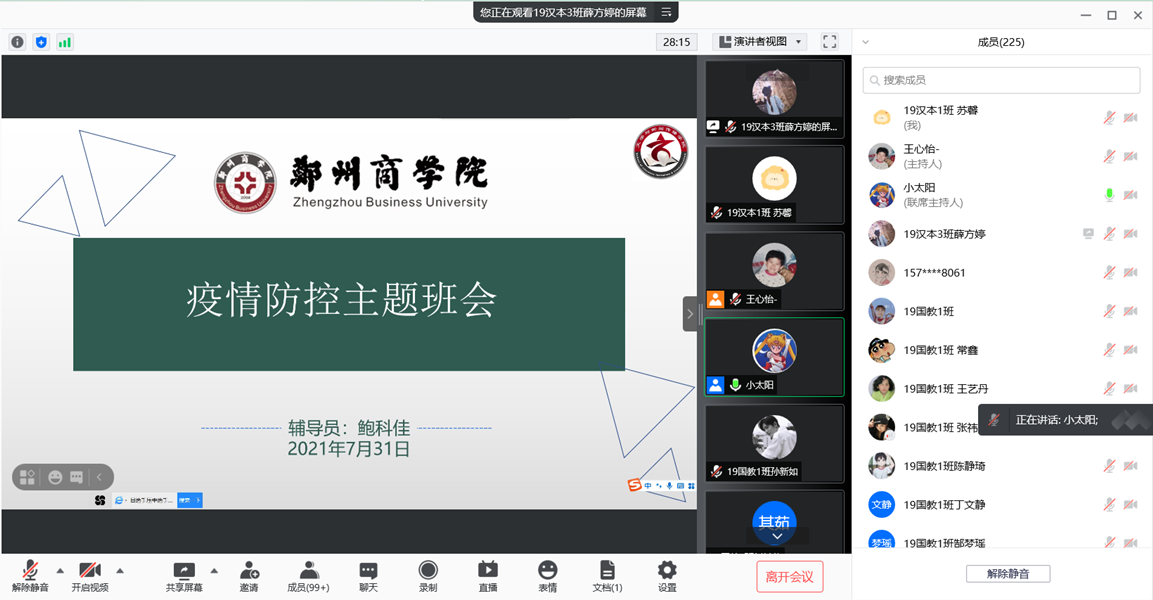Image resolution: width=1153 pixels, height=600 pixels.
Task: Click the screen share icon beside 19汉本3班薛方婷
Action: (1088, 234)
